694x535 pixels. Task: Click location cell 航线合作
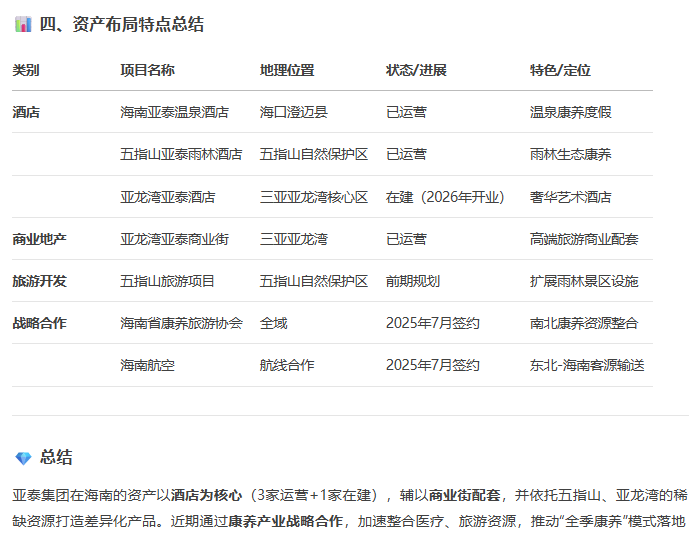tap(287, 365)
